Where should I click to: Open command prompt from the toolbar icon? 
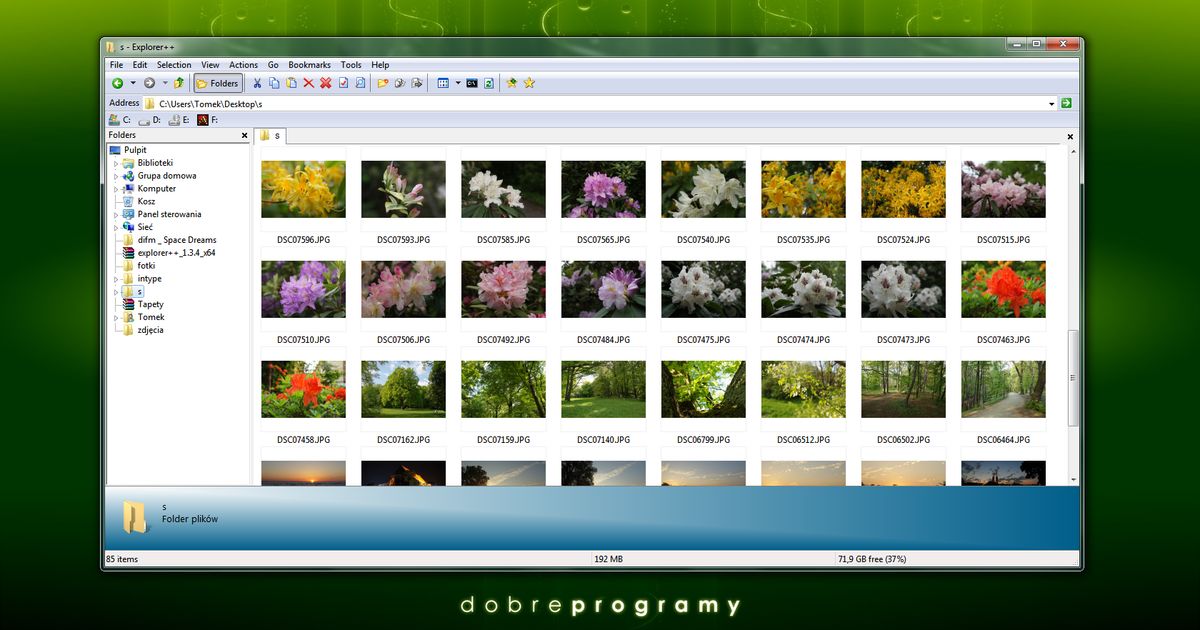(471, 83)
